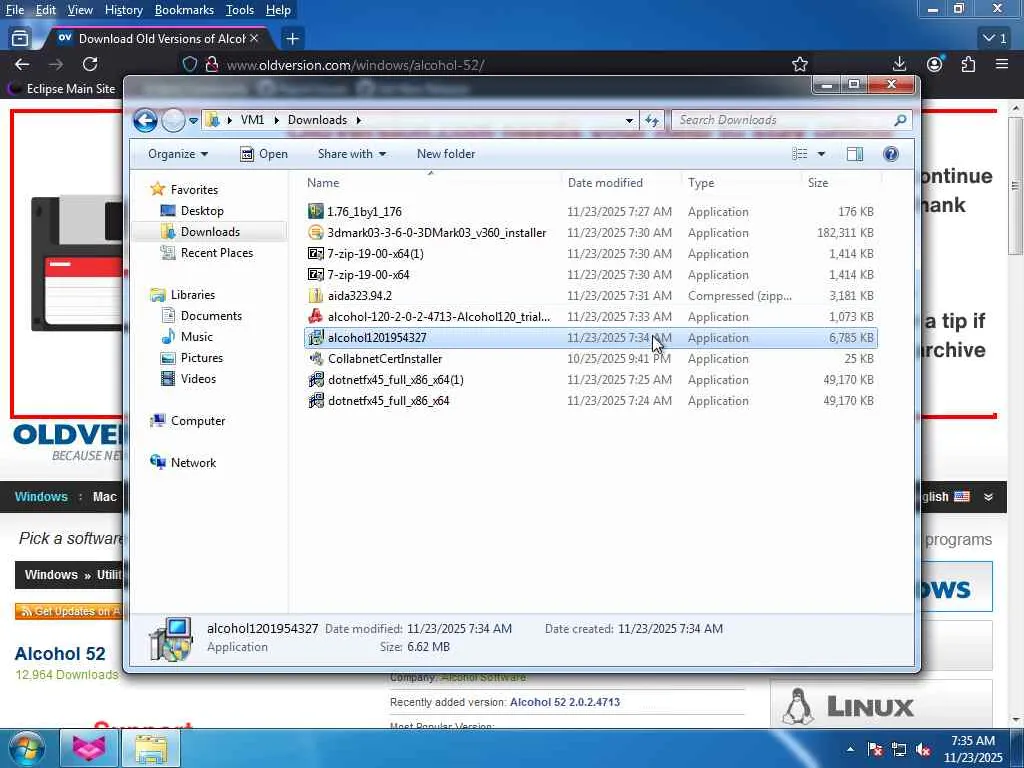Image resolution: width=1024 pixels, height=768 pixels.
Task: Open the Documents library
Action: [211, 315]
